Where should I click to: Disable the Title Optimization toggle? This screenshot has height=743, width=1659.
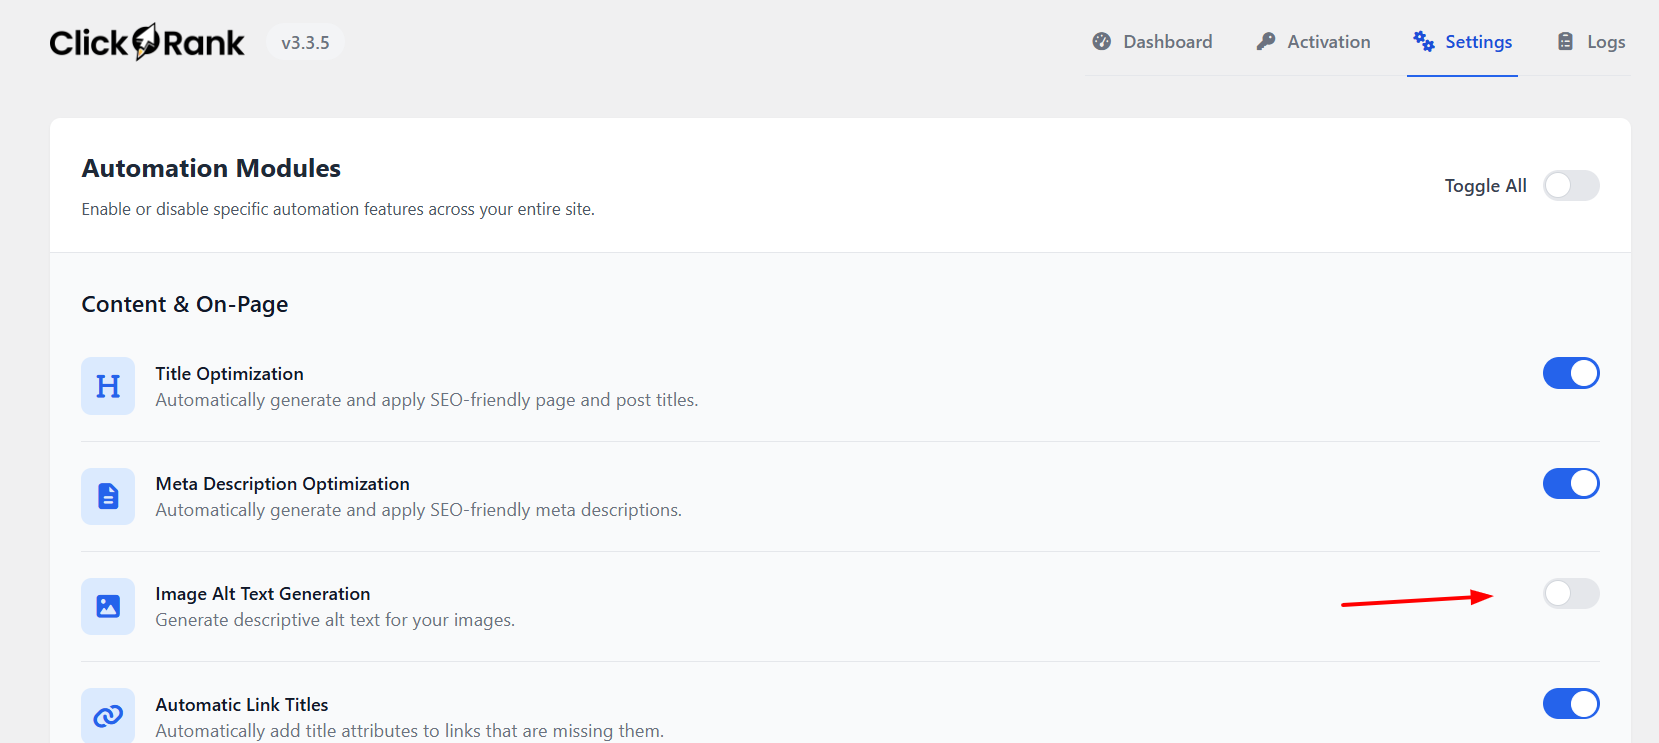coord(1571,373)
